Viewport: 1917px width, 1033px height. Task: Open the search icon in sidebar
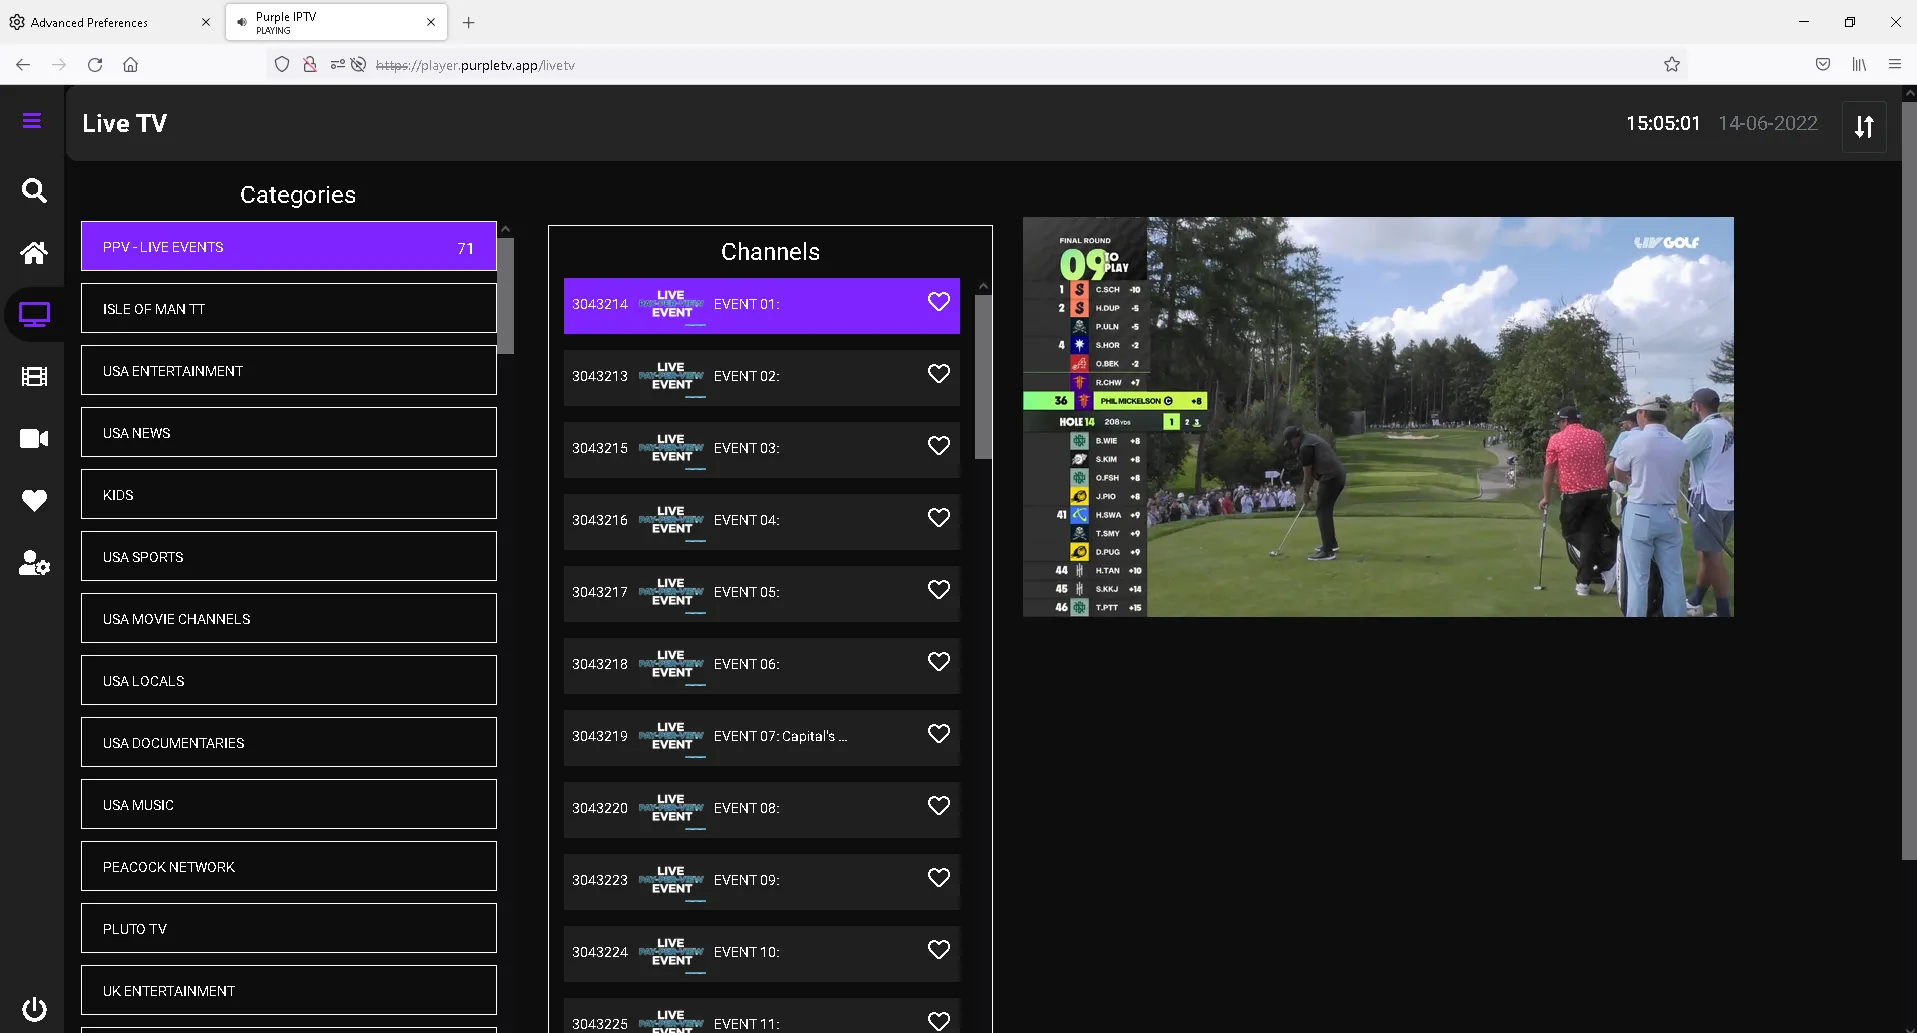pos(34,190)
